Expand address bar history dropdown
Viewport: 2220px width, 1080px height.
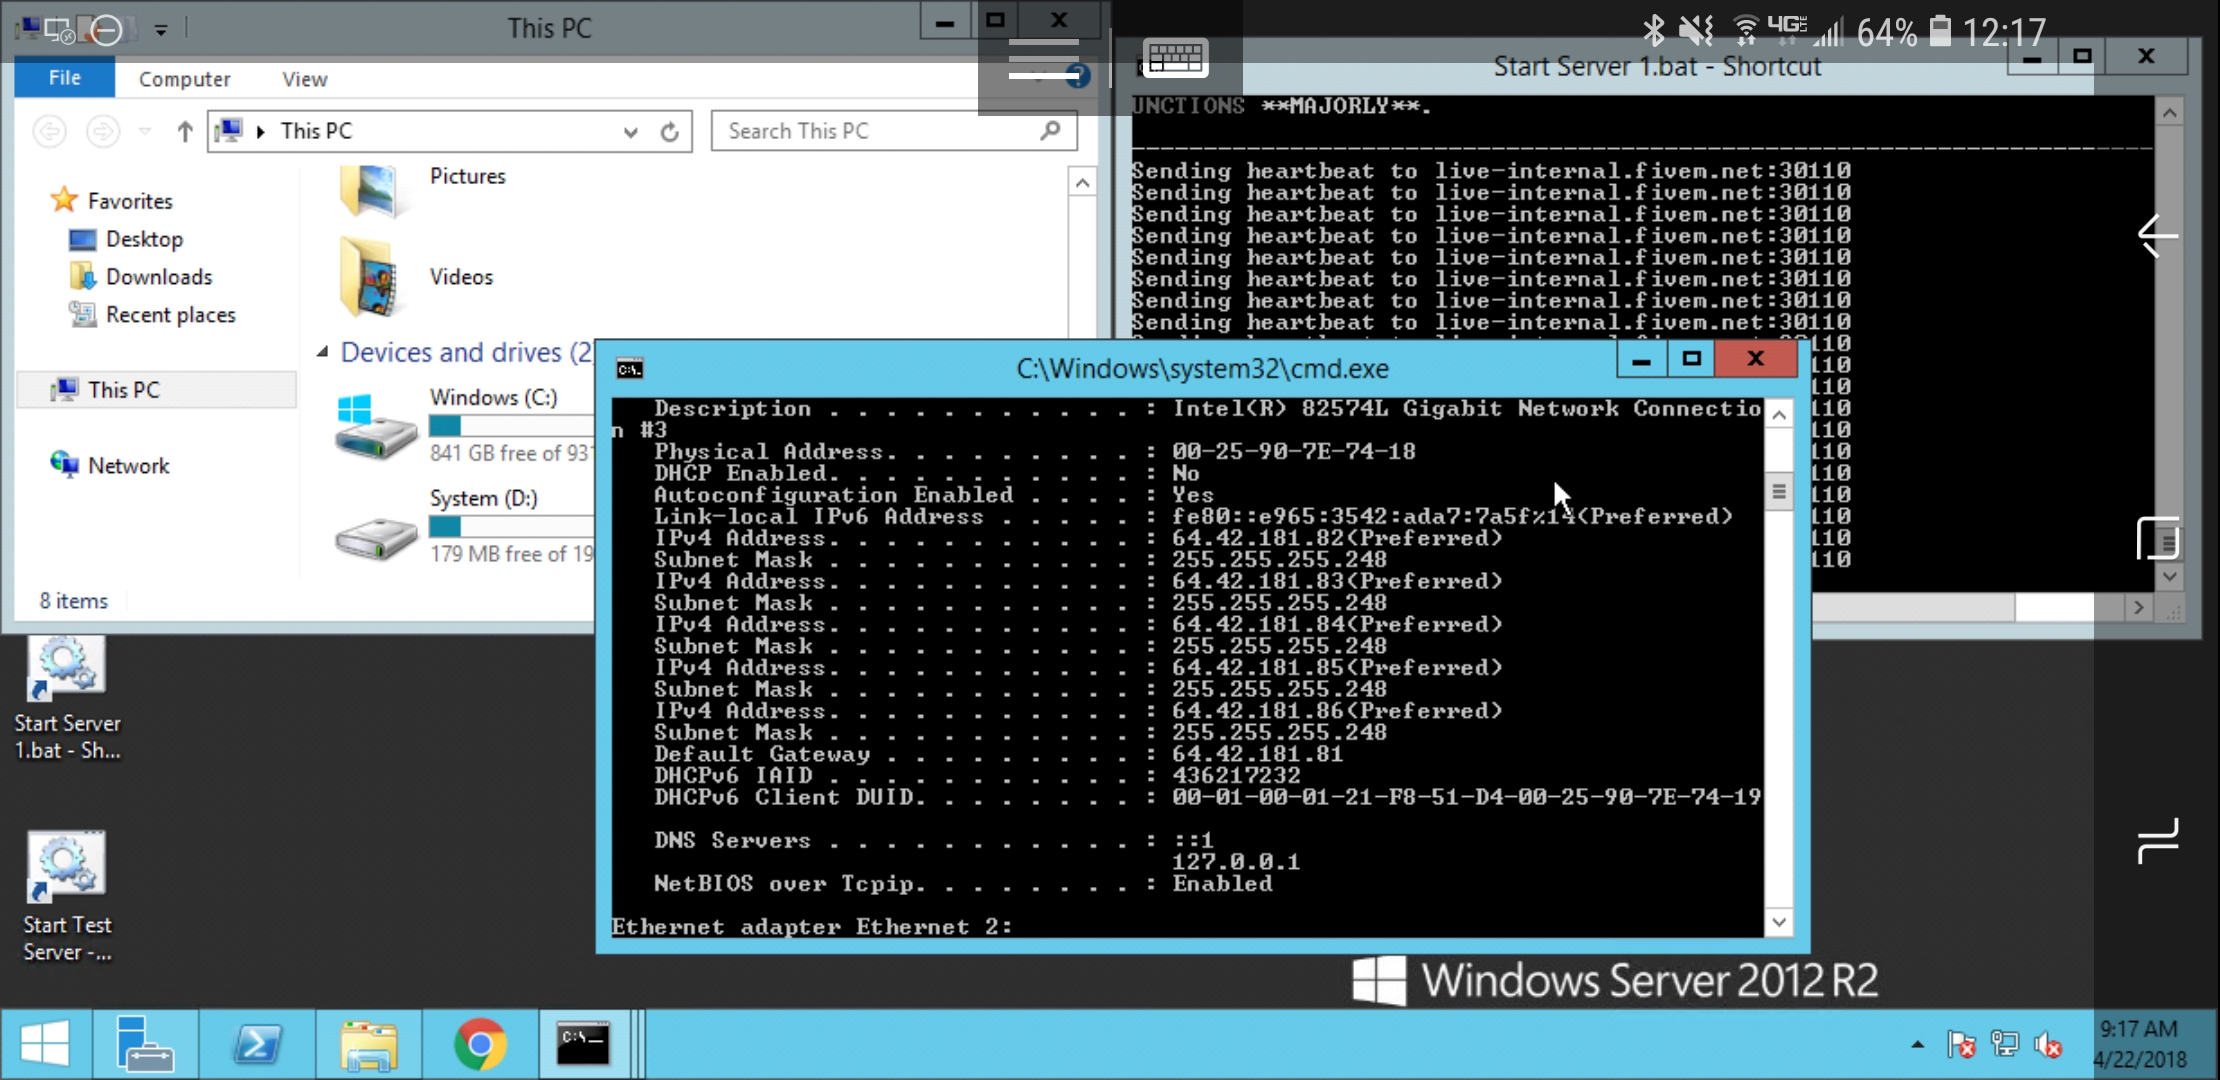[x=630, y=132]
